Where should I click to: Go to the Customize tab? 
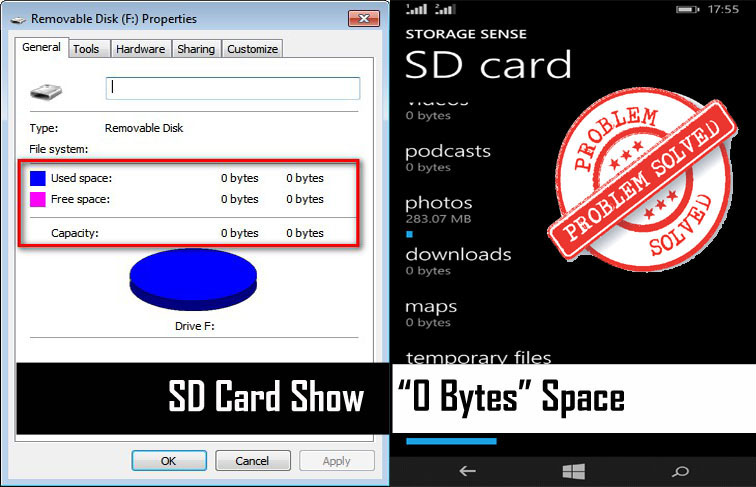[x=252, y=49]
